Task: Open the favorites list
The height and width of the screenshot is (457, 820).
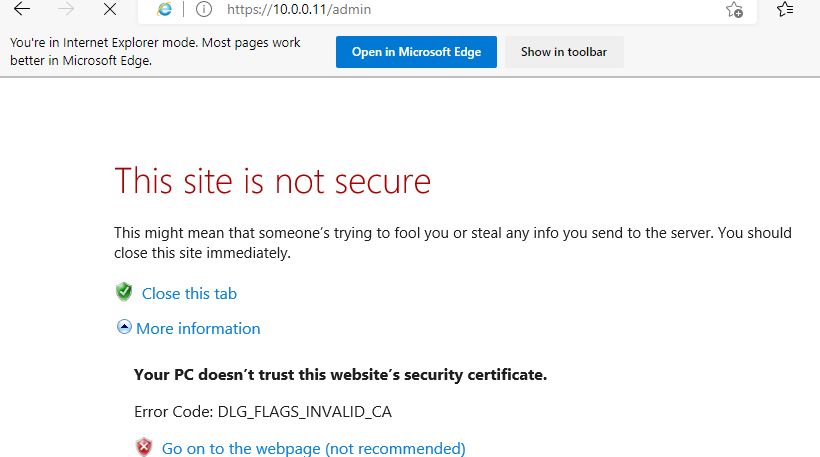Action: point(785,10)
